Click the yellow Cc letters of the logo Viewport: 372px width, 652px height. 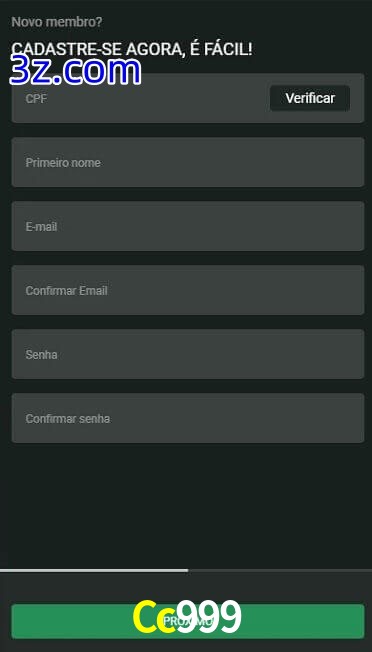tap(154, 617)
